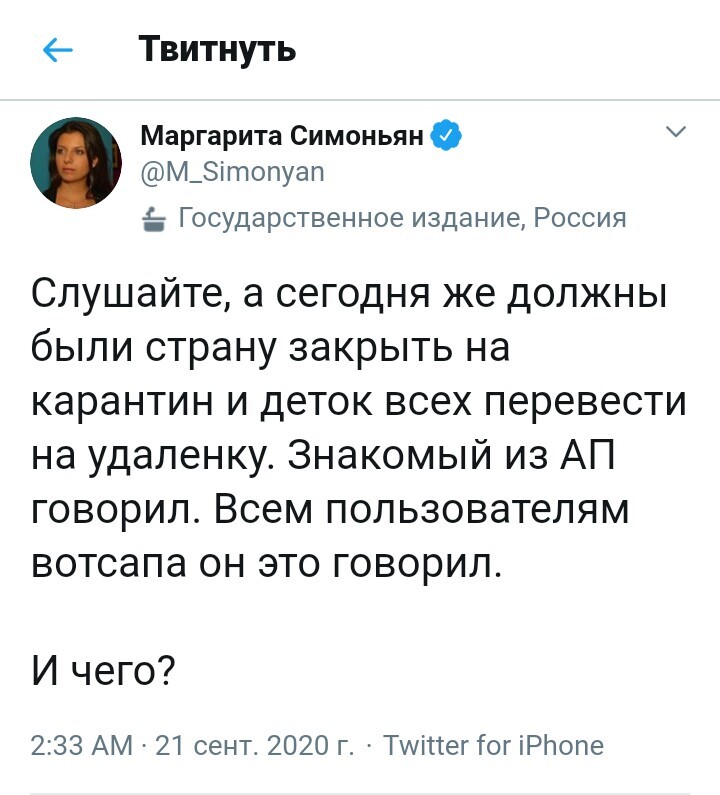Image resolution: width=720 pixels, height=795 pixels.
Task: Click the state-media podium icon
Action: click(x=153, y=219)
